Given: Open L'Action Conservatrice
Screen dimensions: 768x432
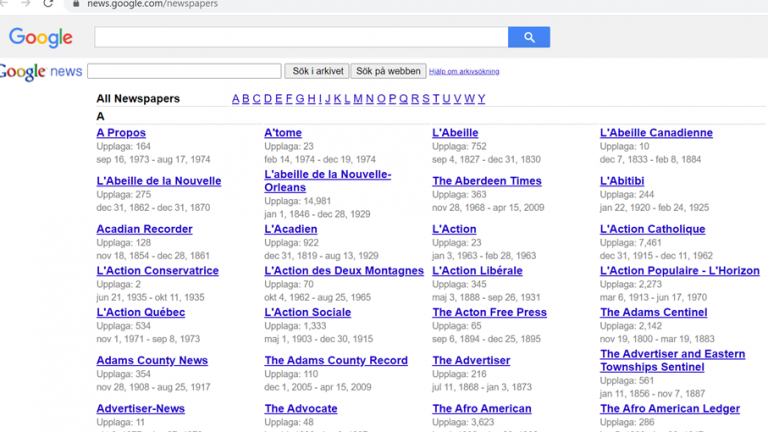Looking at the screenshot, I should tap(158, 270).
